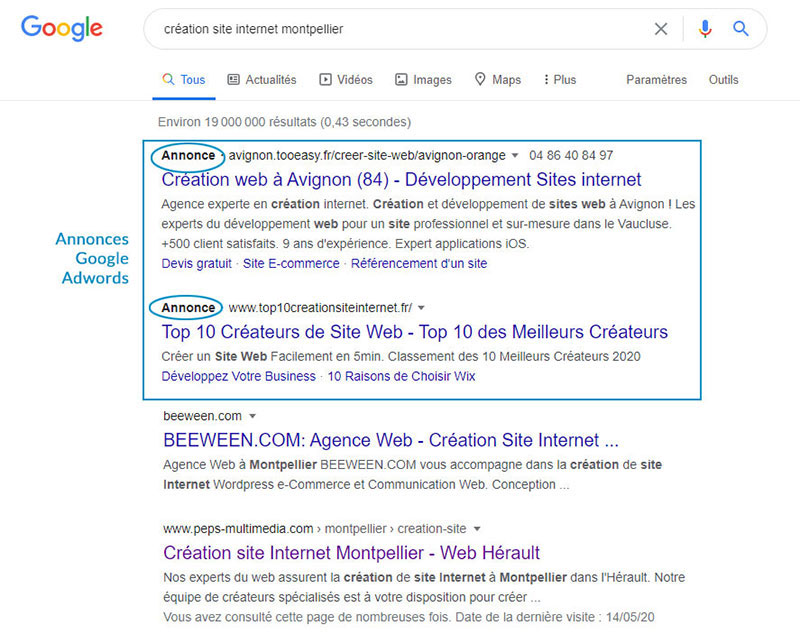Click the Site E-commerce sitelink

coord(291,264)
